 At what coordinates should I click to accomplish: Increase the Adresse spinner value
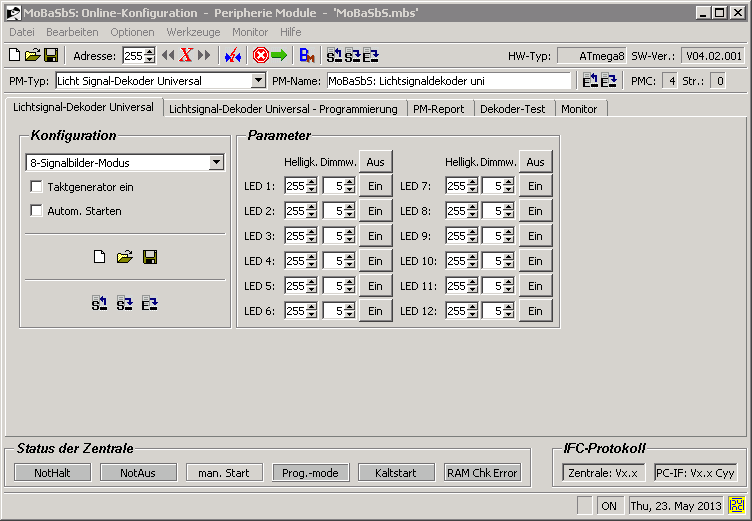click(x=150, y=52)
